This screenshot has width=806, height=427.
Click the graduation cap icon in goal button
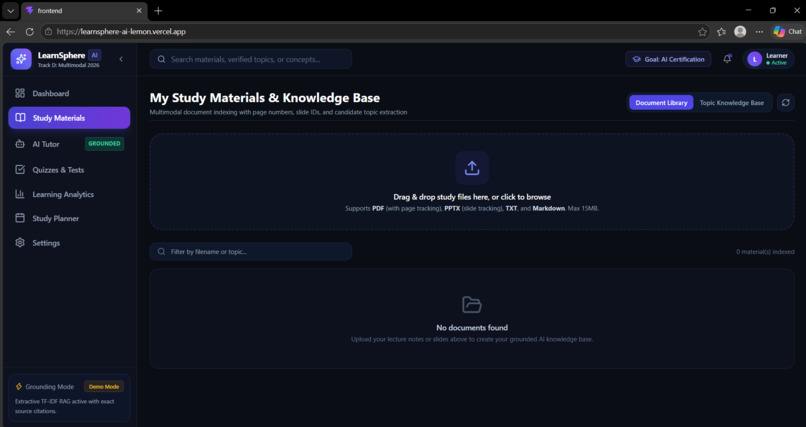tap(636, 59)
